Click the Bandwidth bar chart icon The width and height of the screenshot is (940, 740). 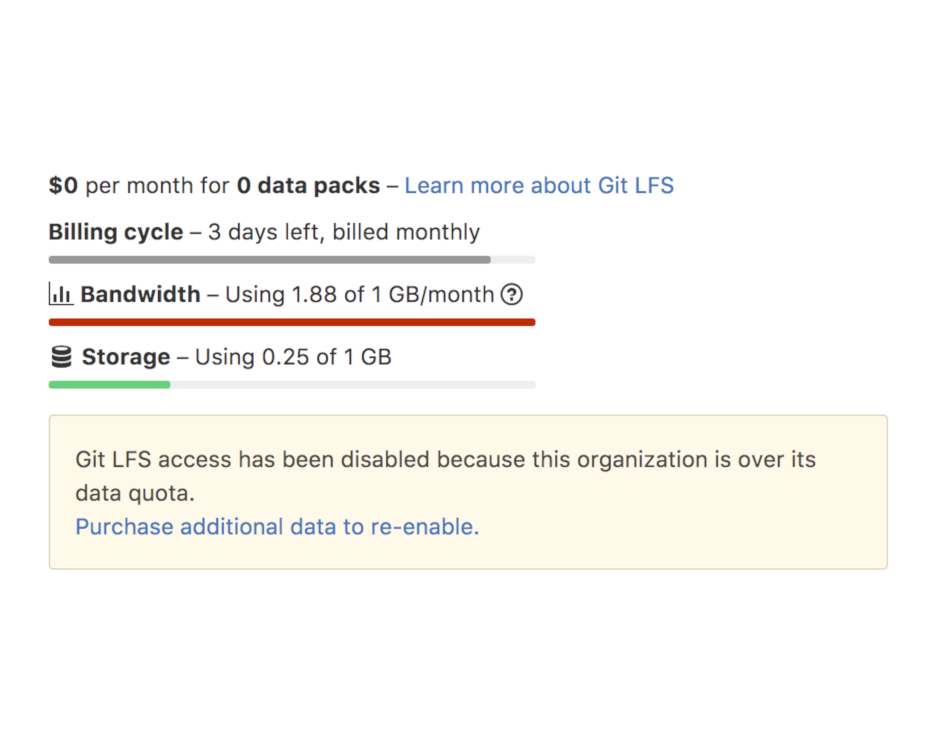(61, 294)
